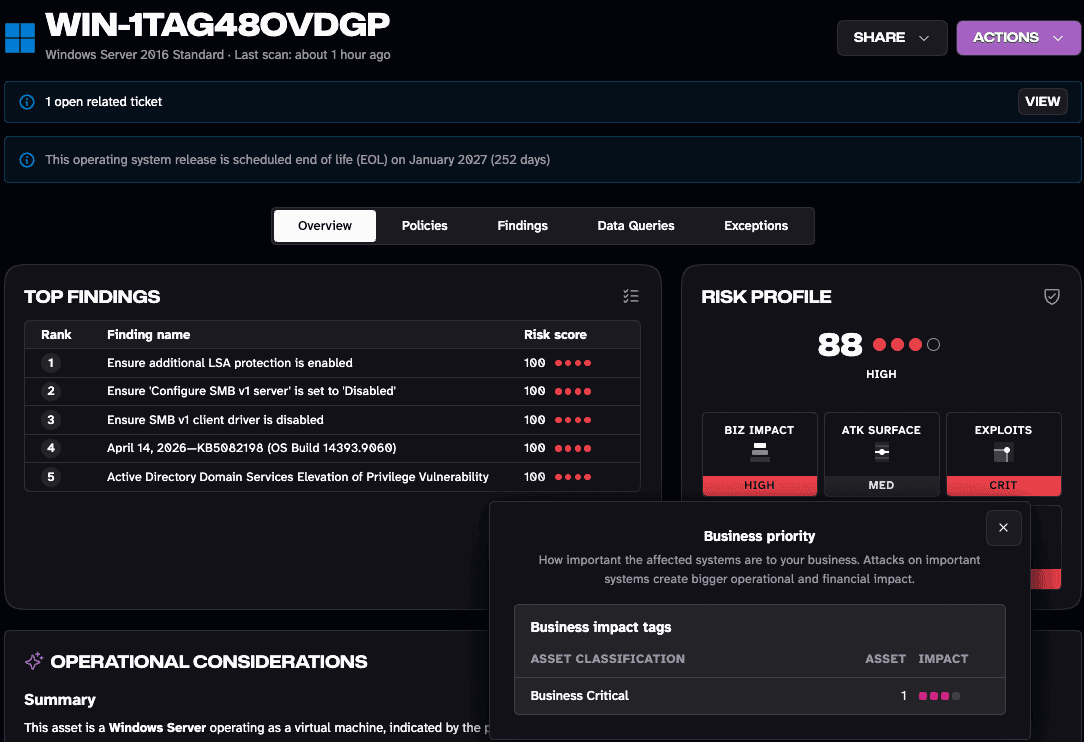Click the '1 open related ticket' text
This screenshot has width=1084, height=742.
tap(104, 102)
